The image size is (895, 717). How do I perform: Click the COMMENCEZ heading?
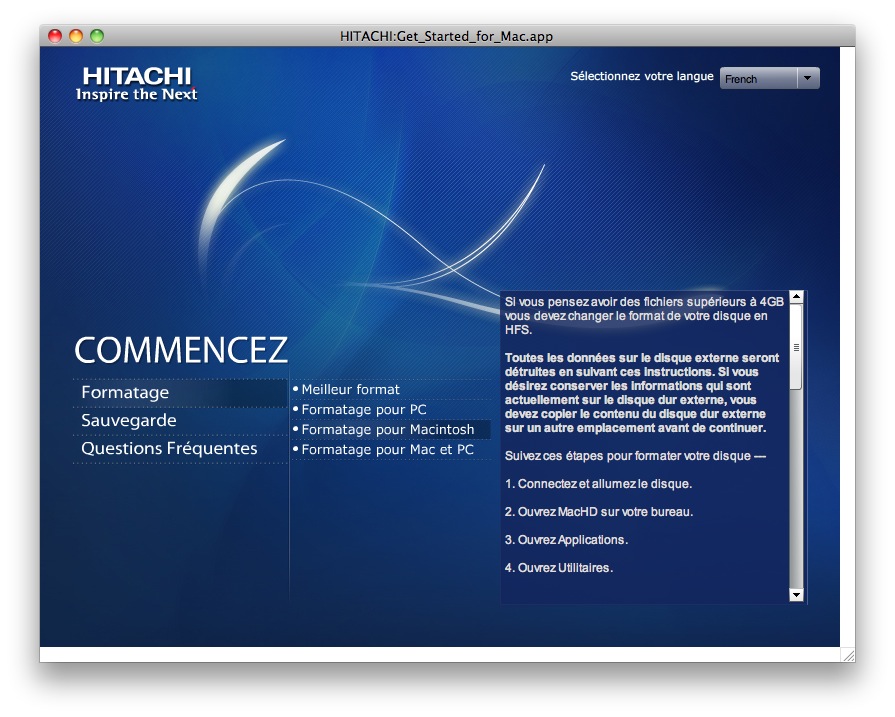181,350
